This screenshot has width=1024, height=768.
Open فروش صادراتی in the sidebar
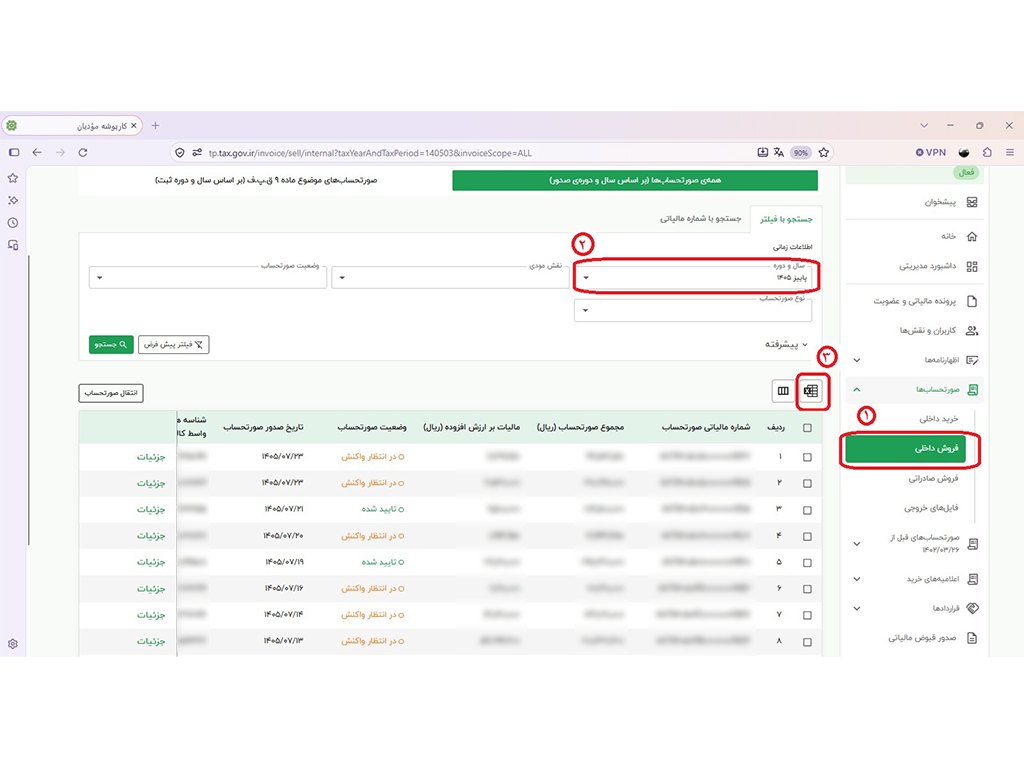933,479
